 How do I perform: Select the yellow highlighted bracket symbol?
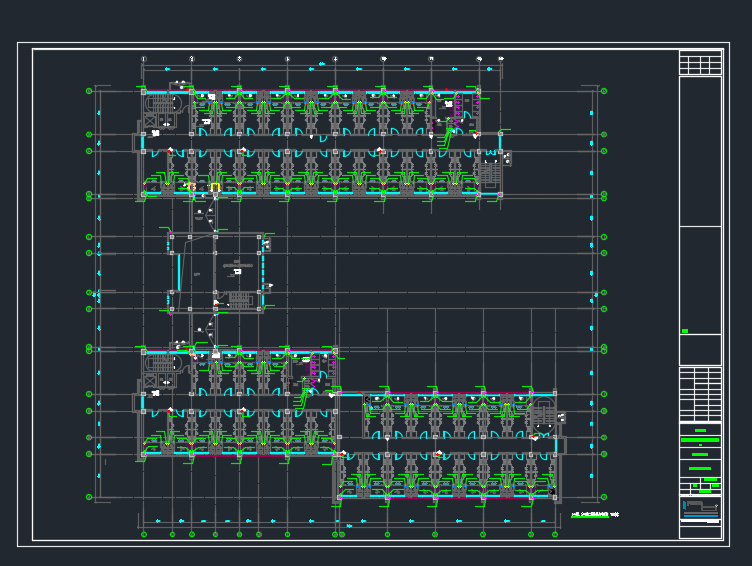[215, 187]
